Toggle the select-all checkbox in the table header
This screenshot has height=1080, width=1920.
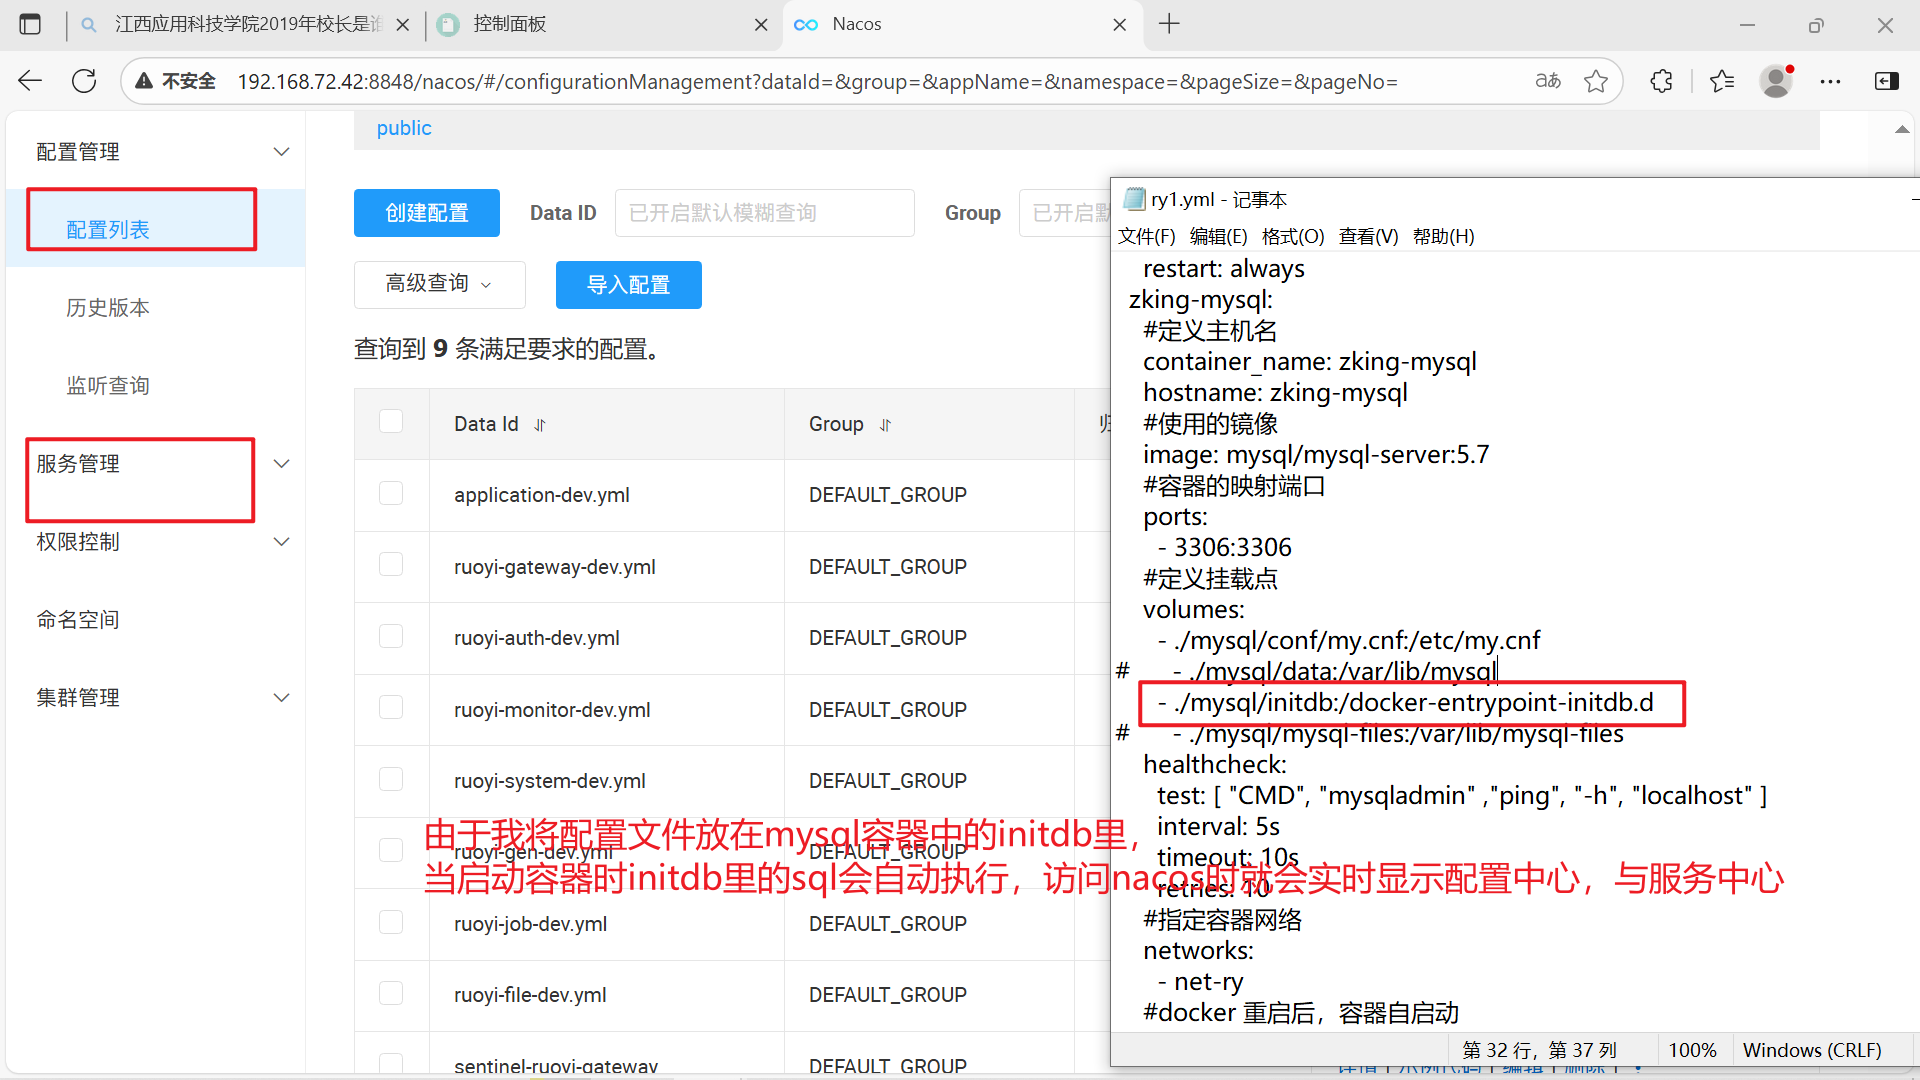point(391,421)
